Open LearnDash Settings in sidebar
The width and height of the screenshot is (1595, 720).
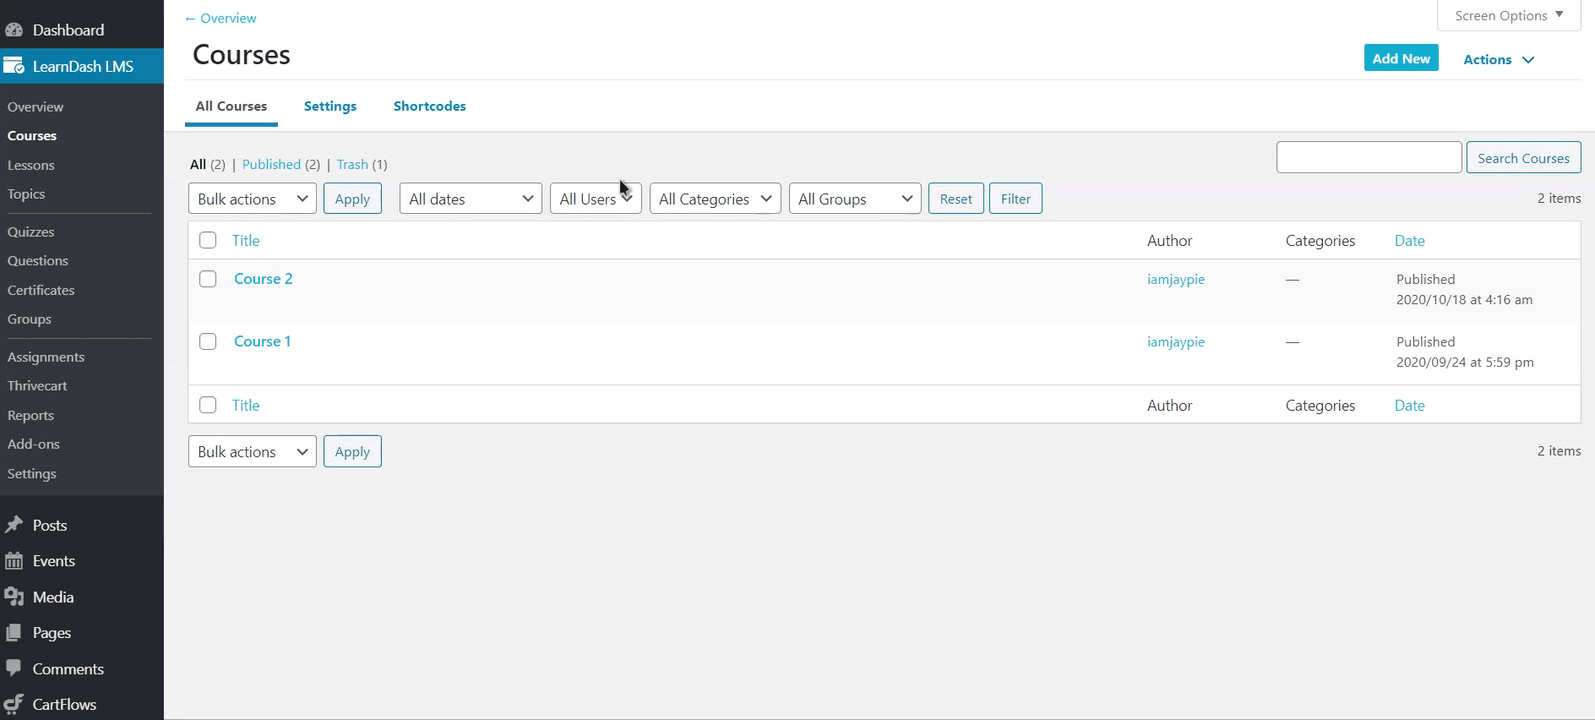pyautogui.click(x=32, y=474)
